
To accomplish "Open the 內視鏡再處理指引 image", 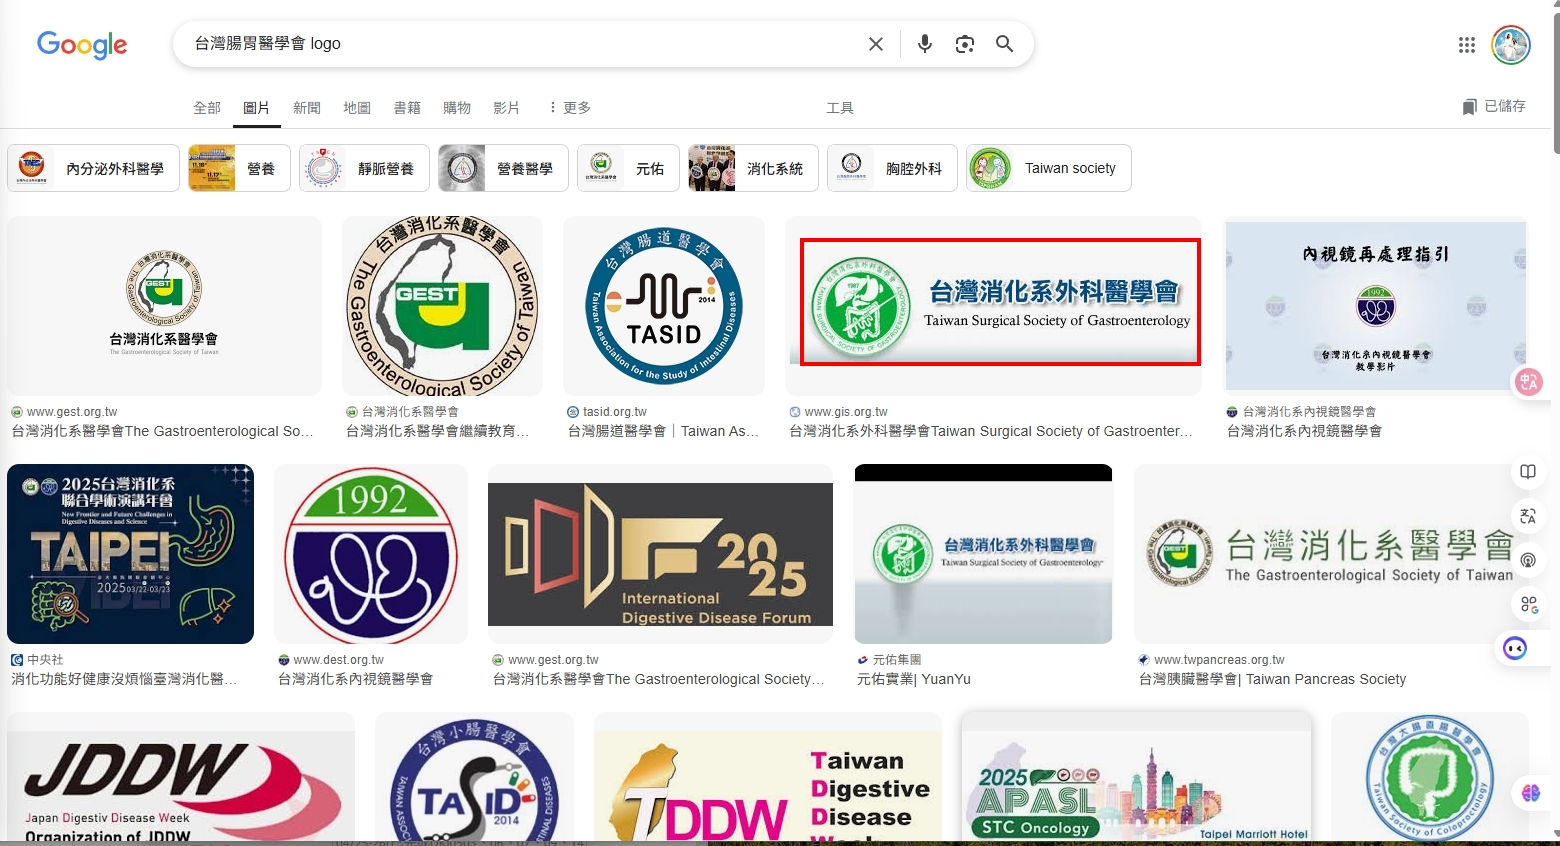I will click(x=1376, y=306).
